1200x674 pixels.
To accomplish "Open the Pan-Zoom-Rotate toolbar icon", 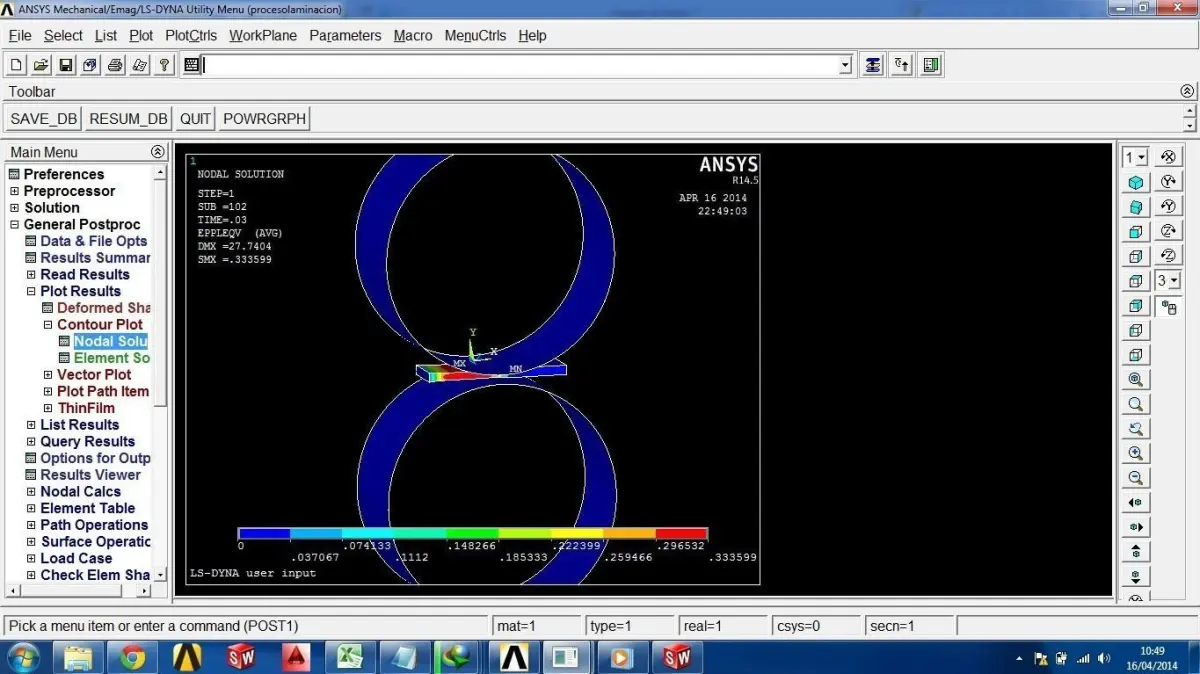I will [x=90, y=65].
